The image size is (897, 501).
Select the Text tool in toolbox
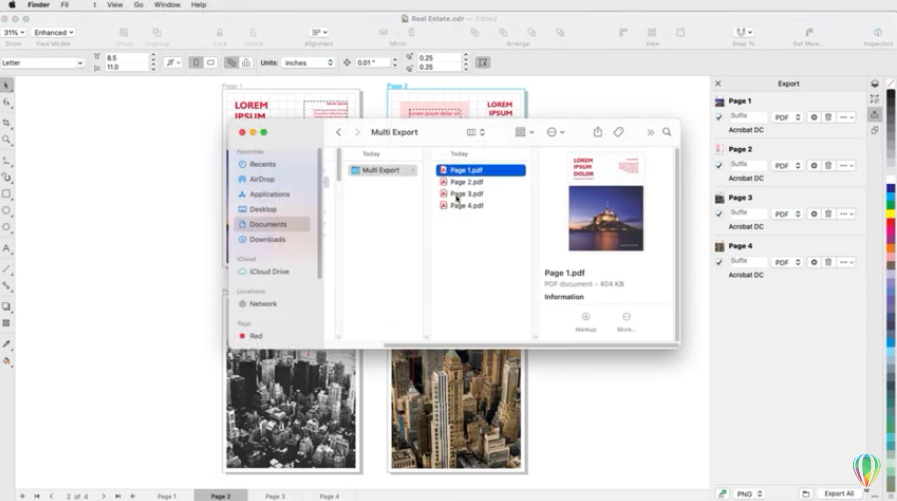click(6, 248)
